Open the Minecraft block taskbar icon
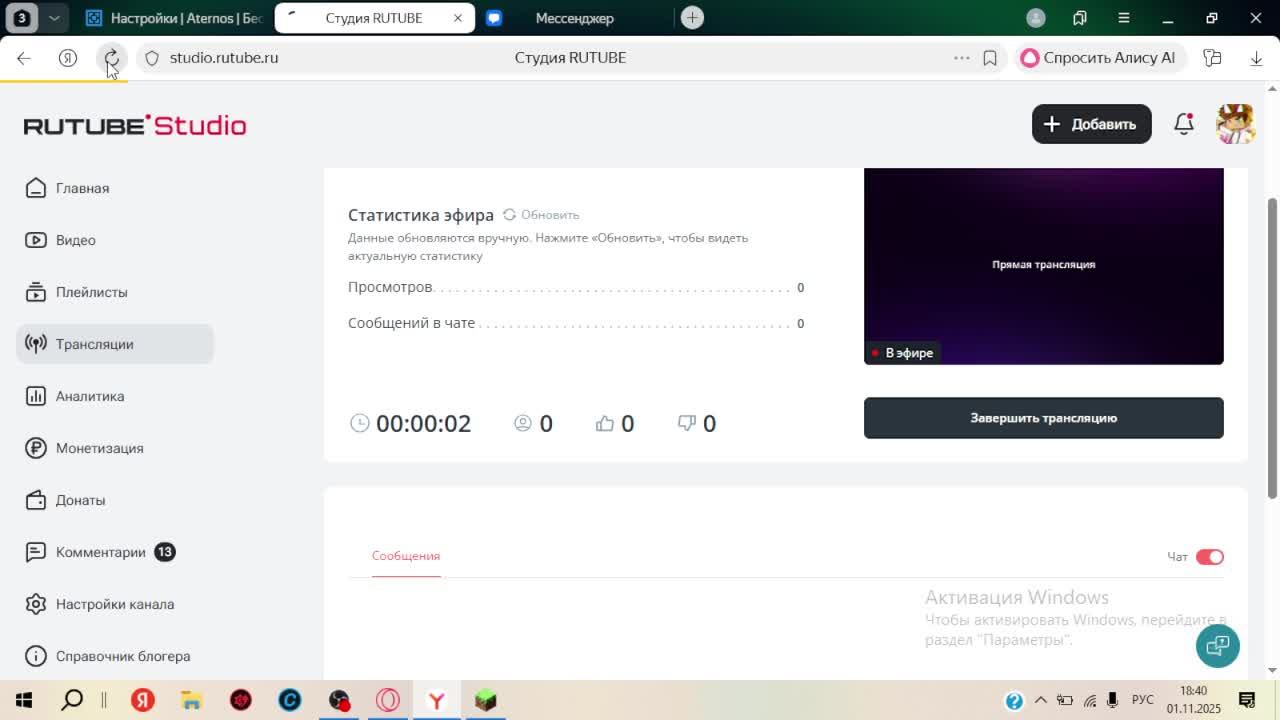1280x720 pixels. [x=486, y=700]
